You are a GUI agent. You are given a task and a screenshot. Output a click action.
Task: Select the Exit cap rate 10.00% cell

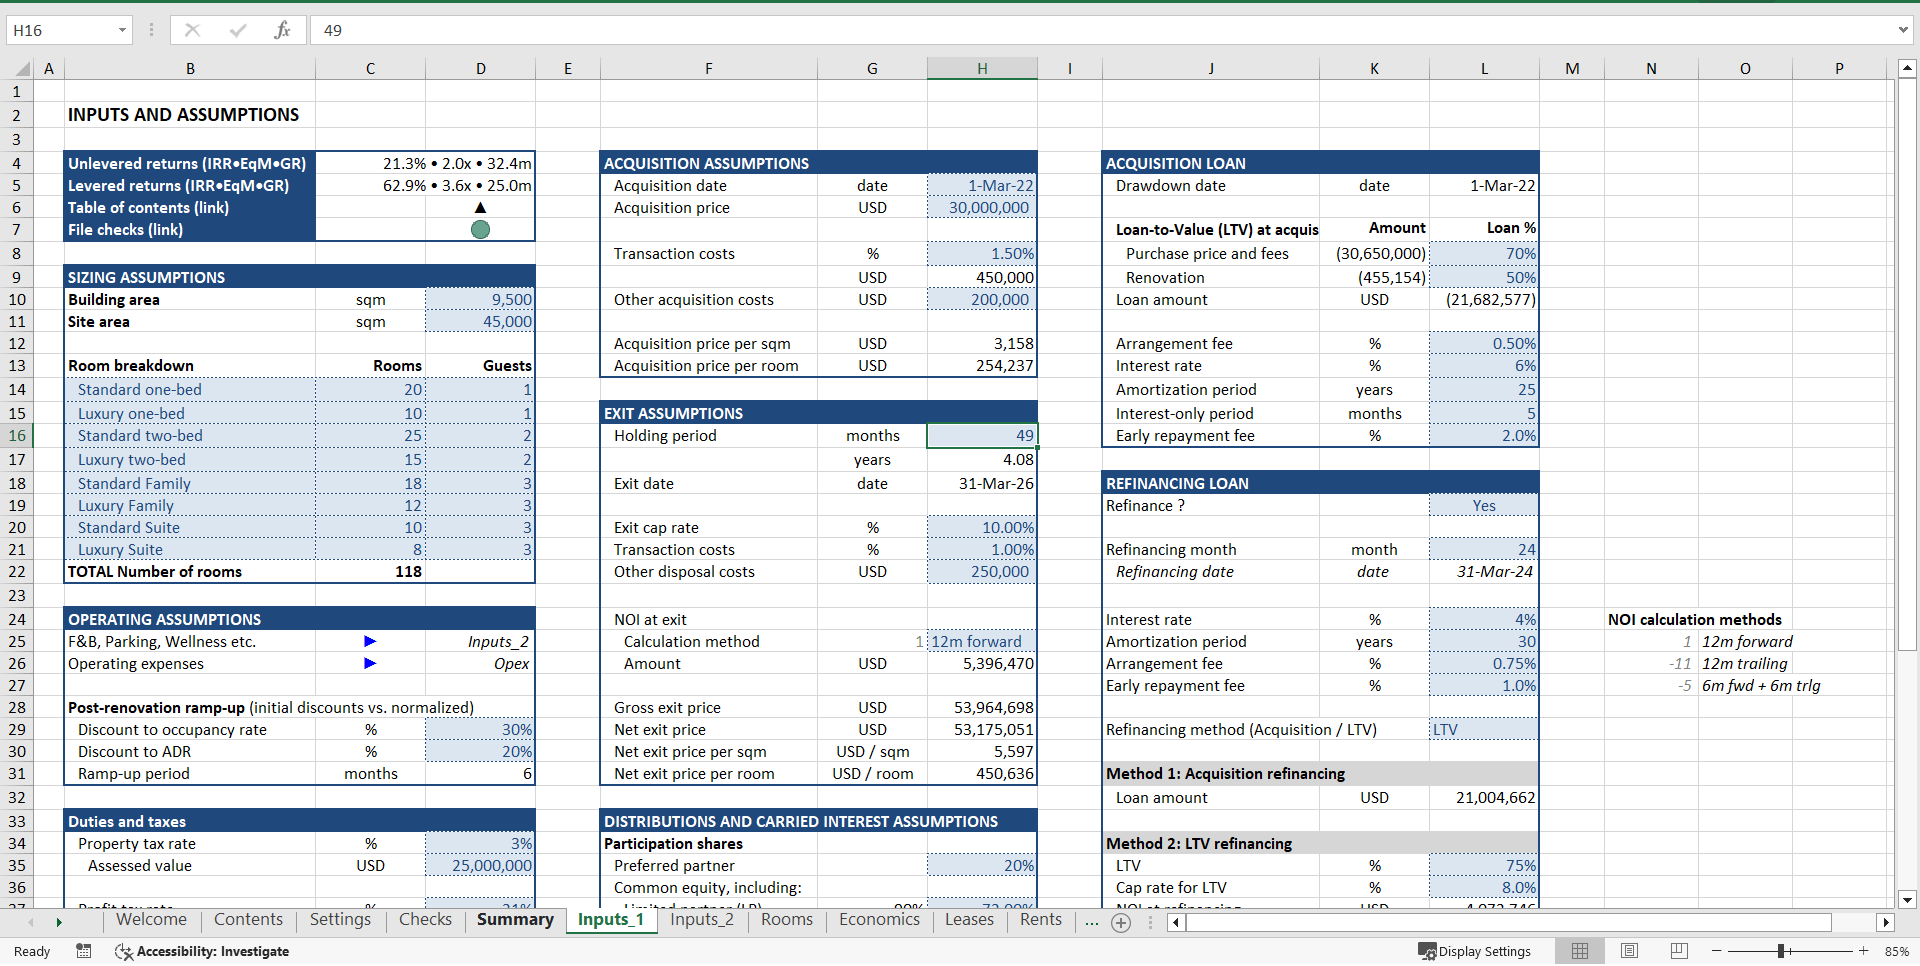[982, 528]
